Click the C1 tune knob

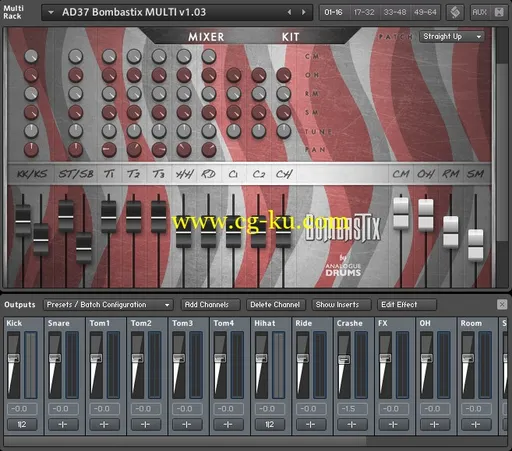click(234, 131)
